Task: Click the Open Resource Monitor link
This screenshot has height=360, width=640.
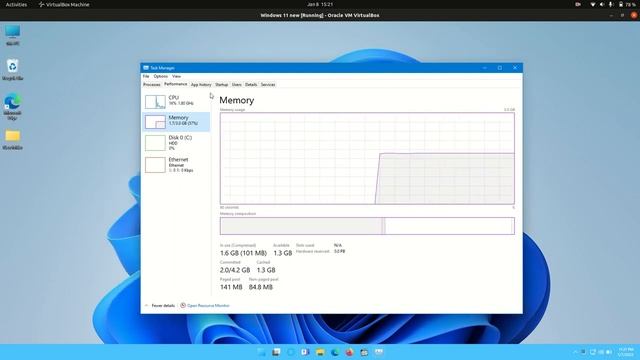Action: coord(208,305)
